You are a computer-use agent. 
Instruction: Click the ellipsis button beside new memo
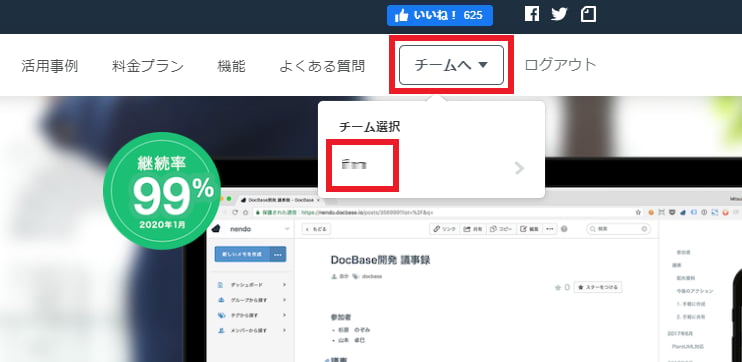[x=278, y=254]
